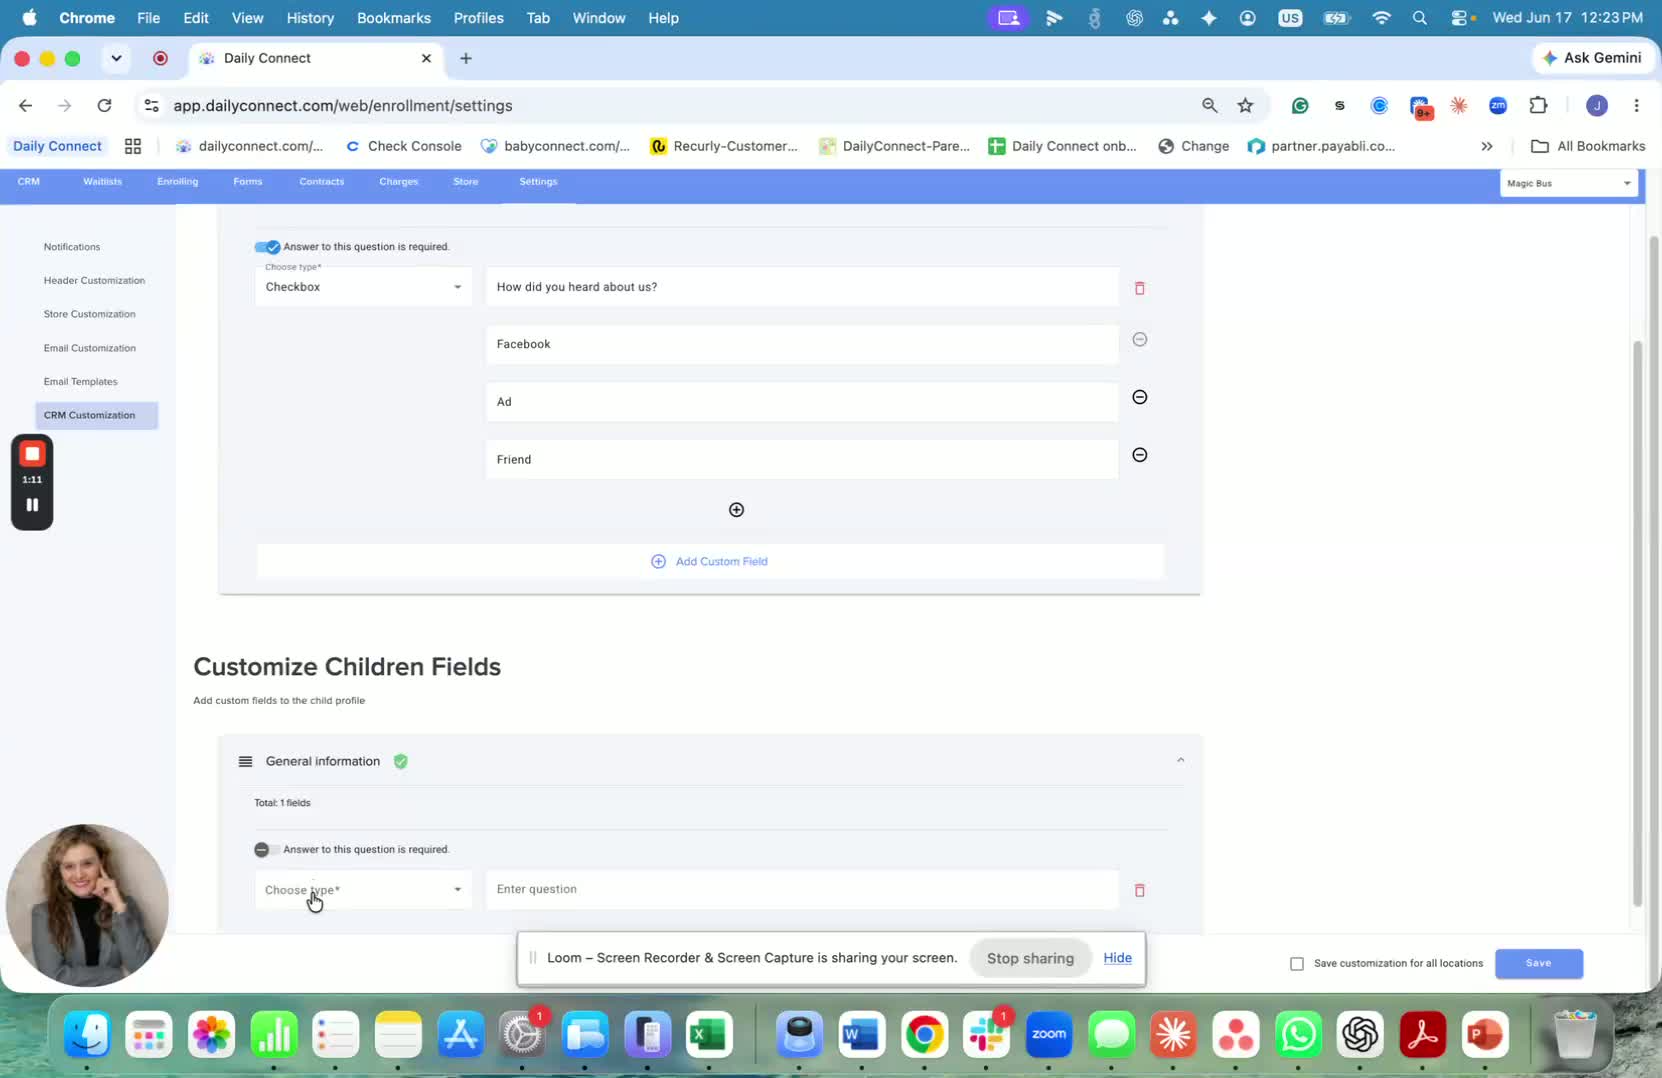The image size is (1662, 1078).
Task: Remove the Facebook option
Action: pos(1139,340)
